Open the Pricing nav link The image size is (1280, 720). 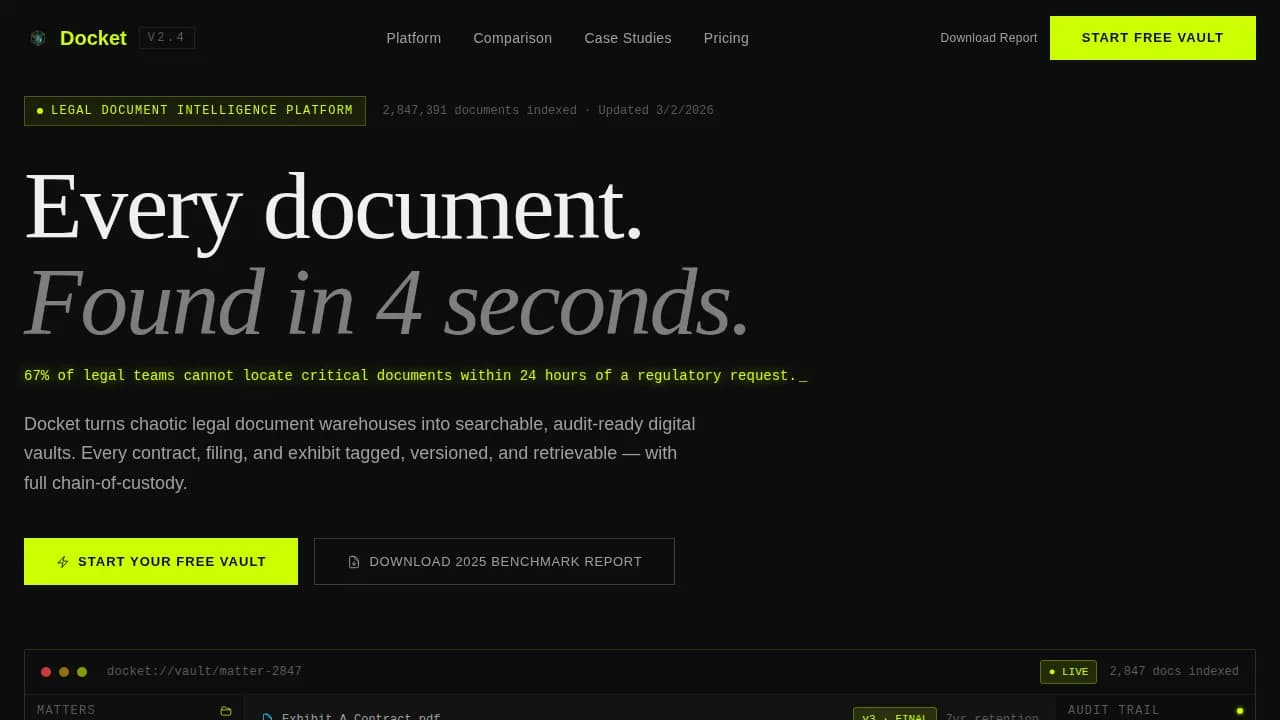(x=726, y=38)
